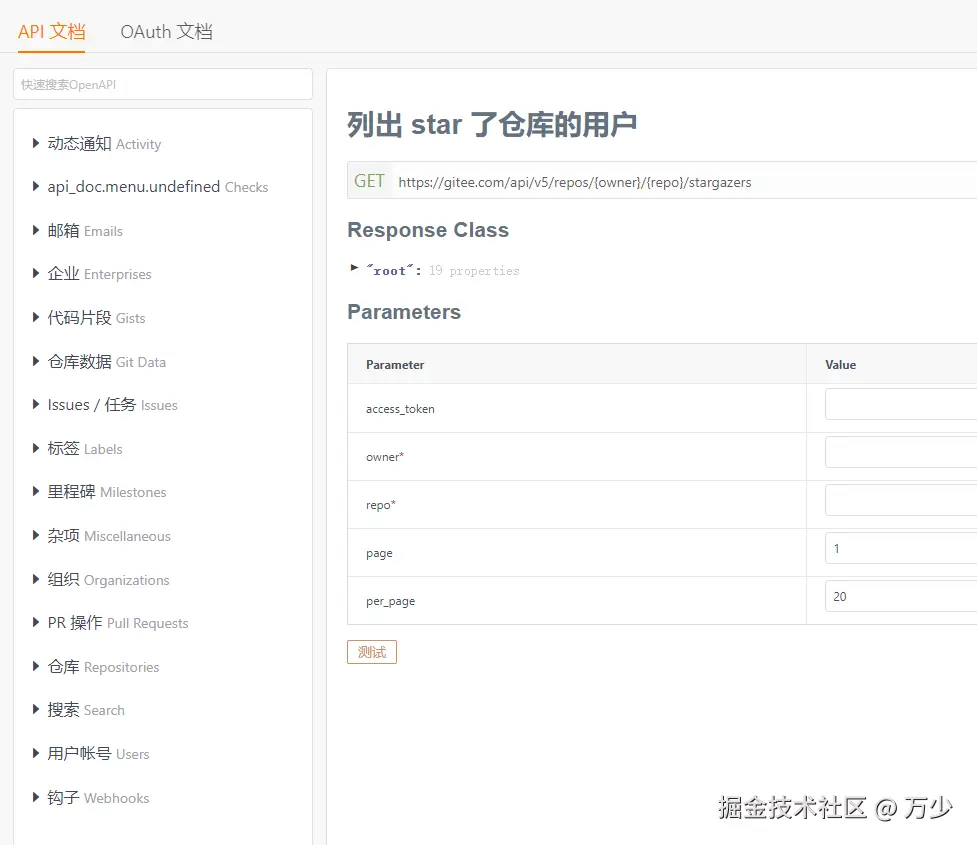Viewport: 977px width, 845px height.
Task: Open the 杂项 Miscellaneous menu item
Action: pyautogui.click(x=109, y=536)
